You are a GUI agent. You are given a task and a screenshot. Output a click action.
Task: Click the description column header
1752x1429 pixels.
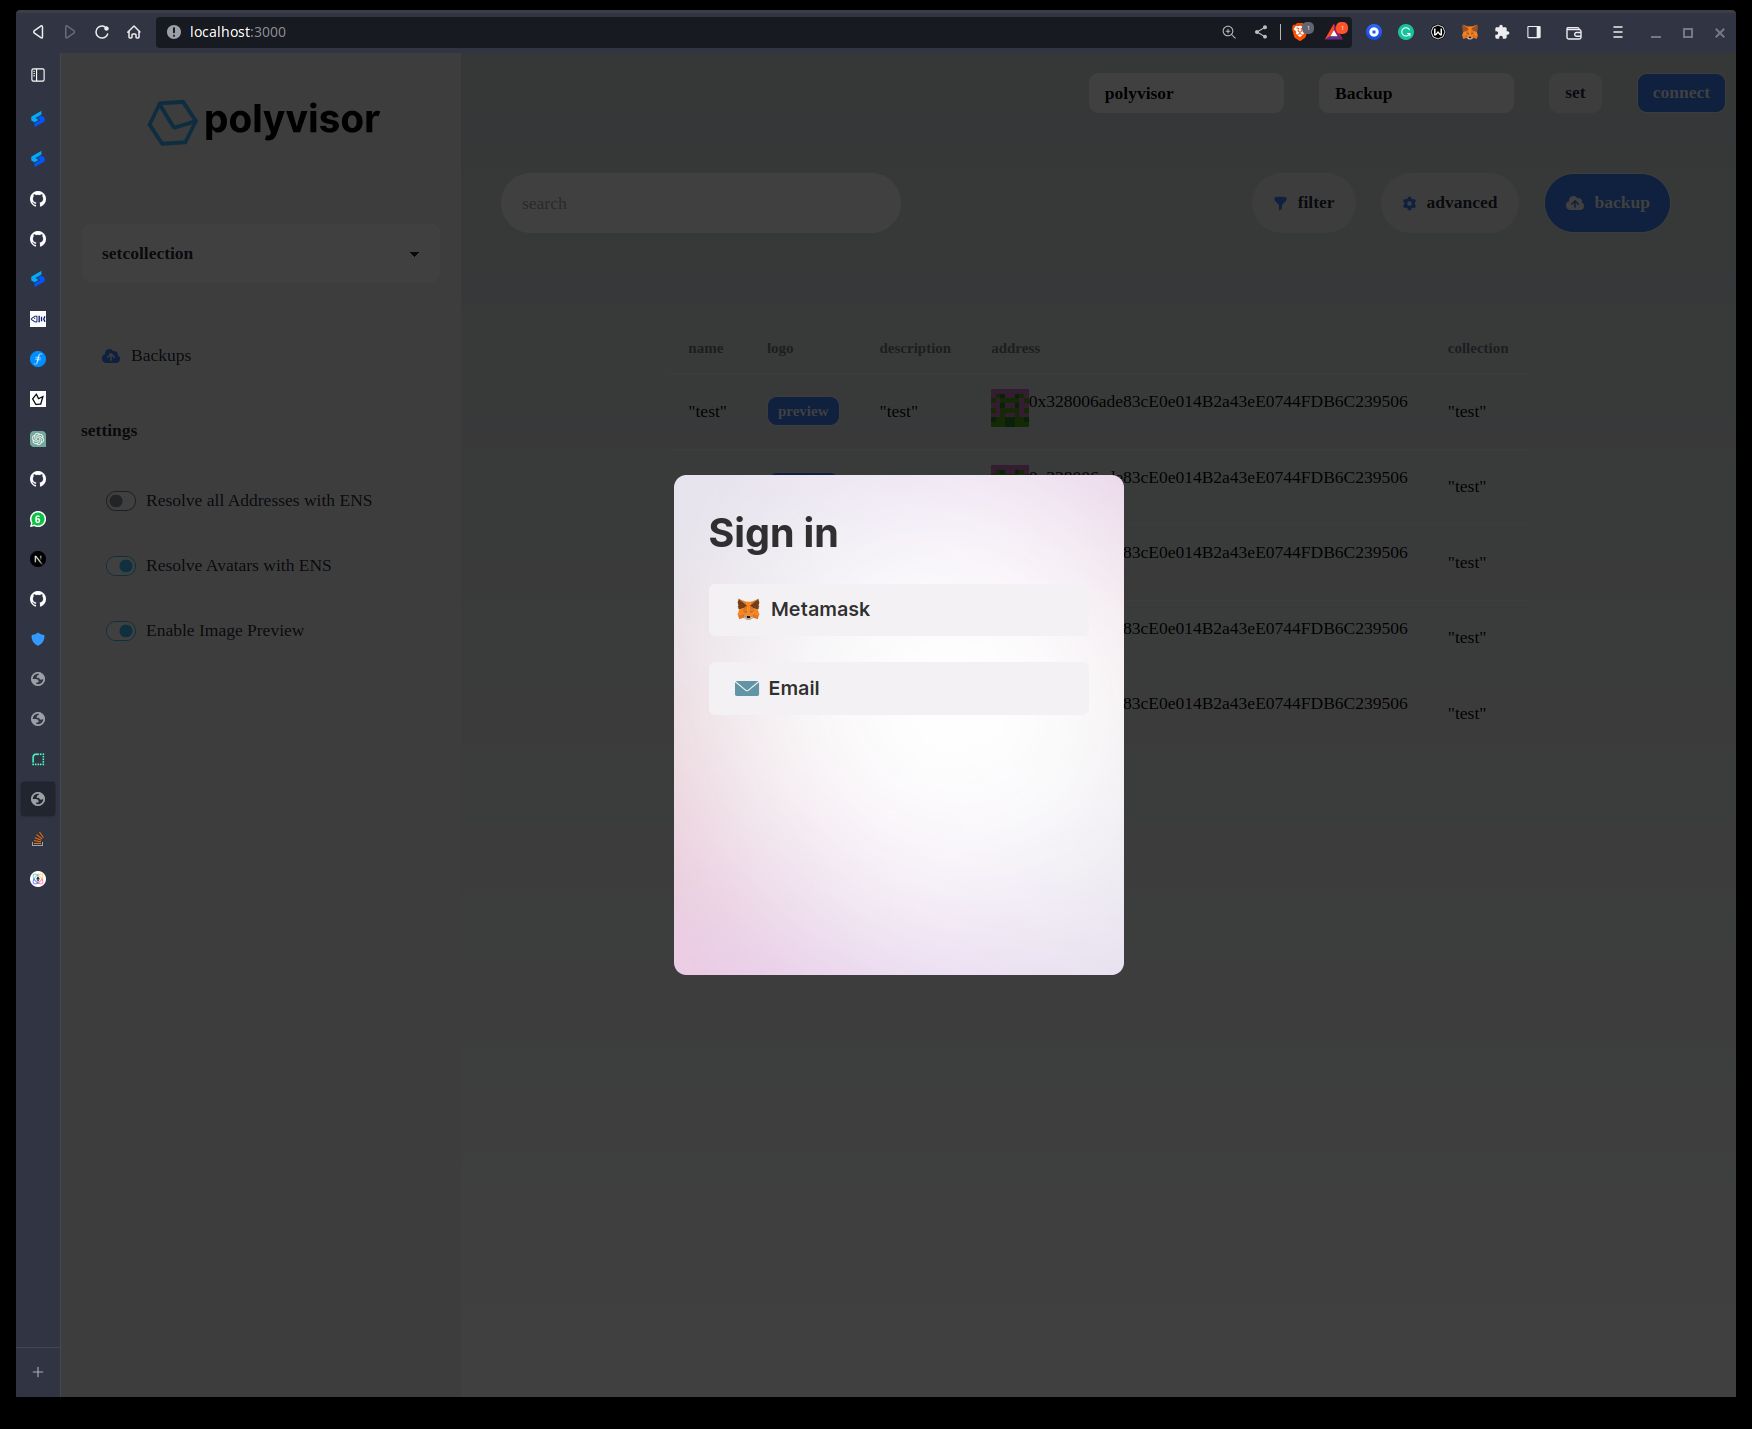coord(915,348)
